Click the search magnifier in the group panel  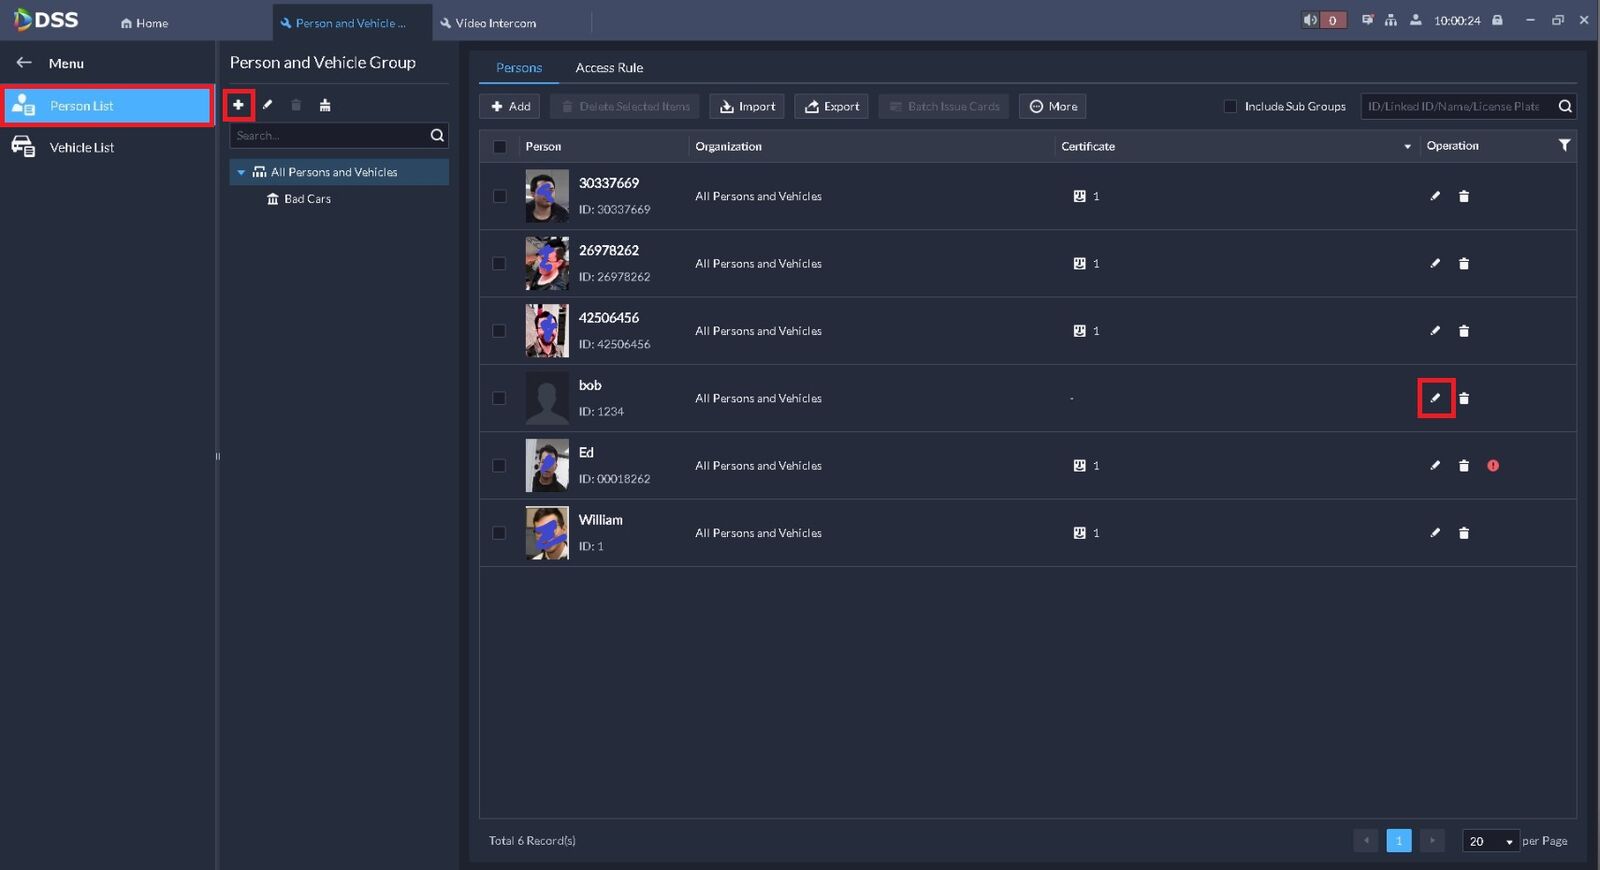[437, 135]
